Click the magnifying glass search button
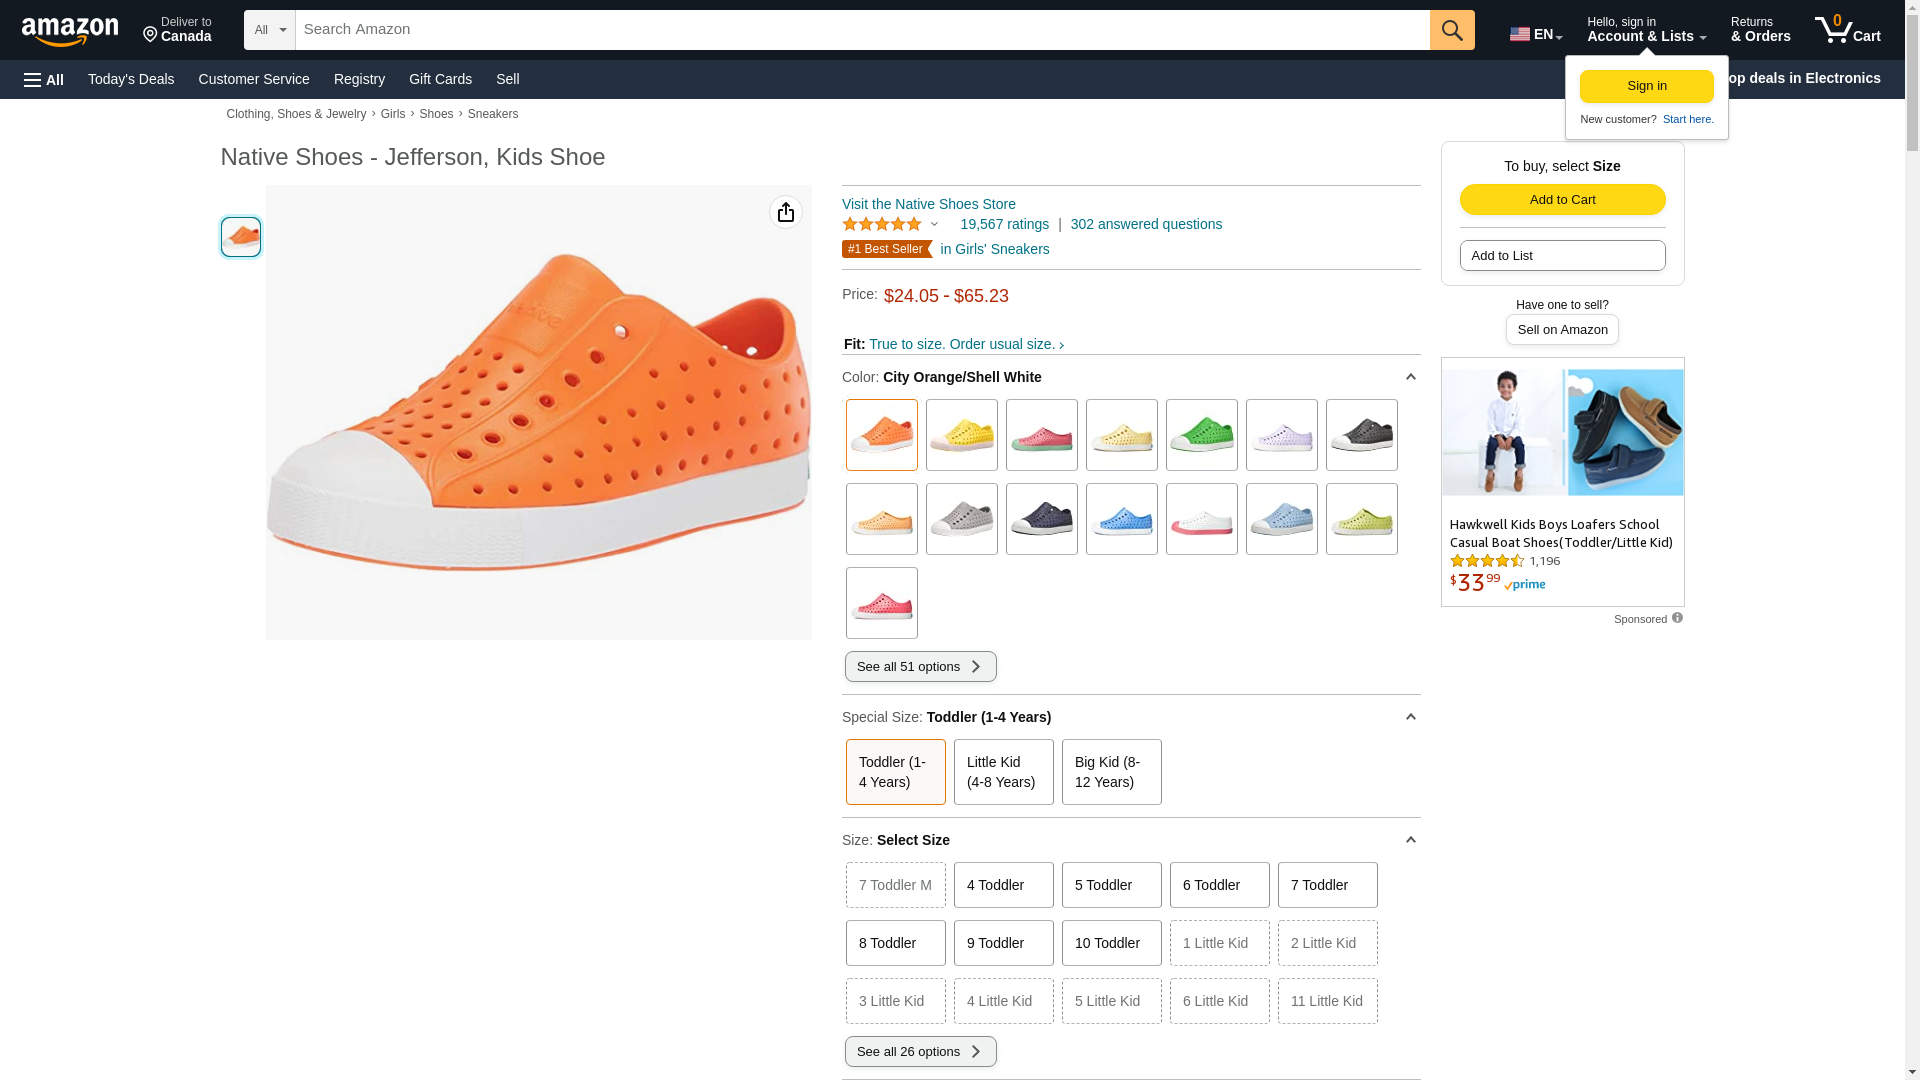The image size is (1920, 1080). [x=1451, y=30]
